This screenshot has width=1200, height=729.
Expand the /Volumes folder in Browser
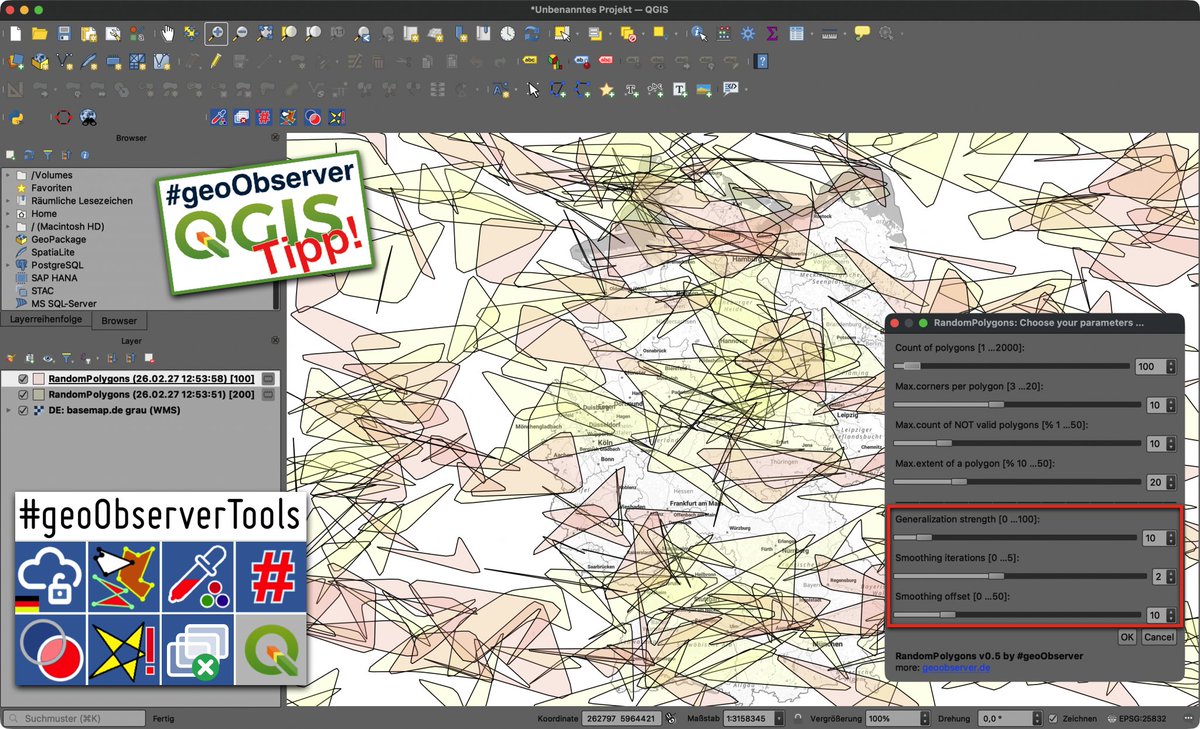click(x=8, y=175)
